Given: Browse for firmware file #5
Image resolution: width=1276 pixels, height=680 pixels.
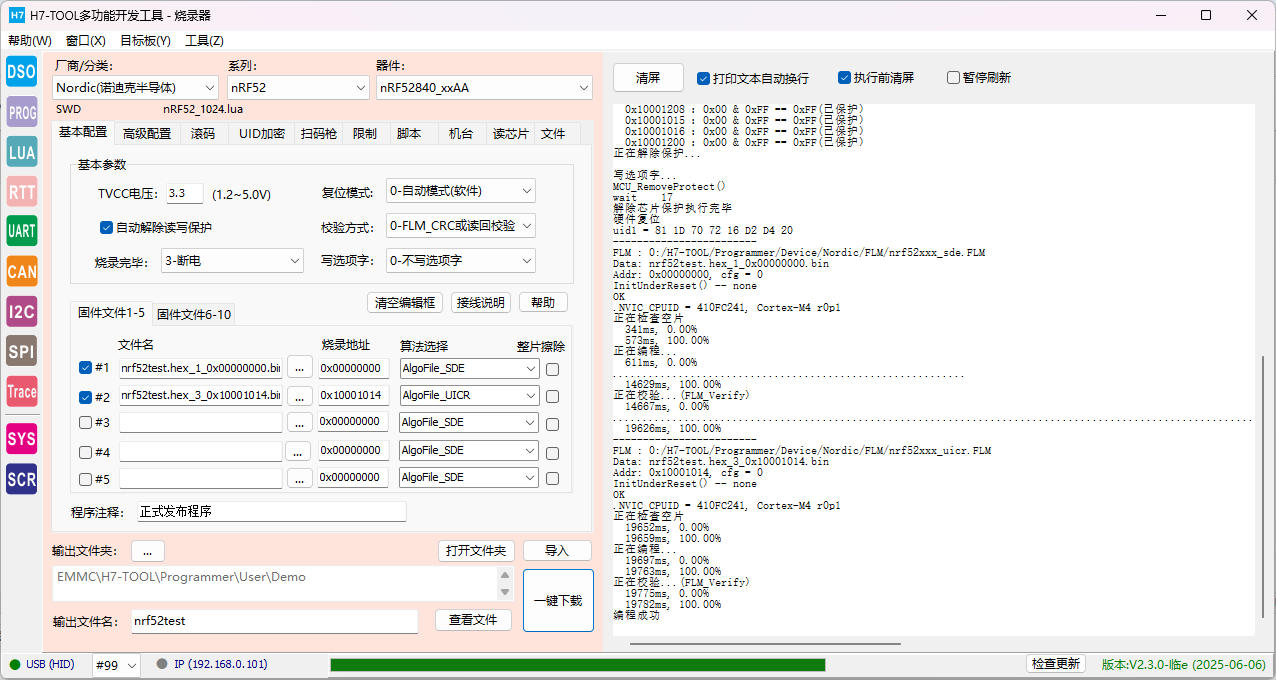Looking at the screenshot, I should pos(299,478).
